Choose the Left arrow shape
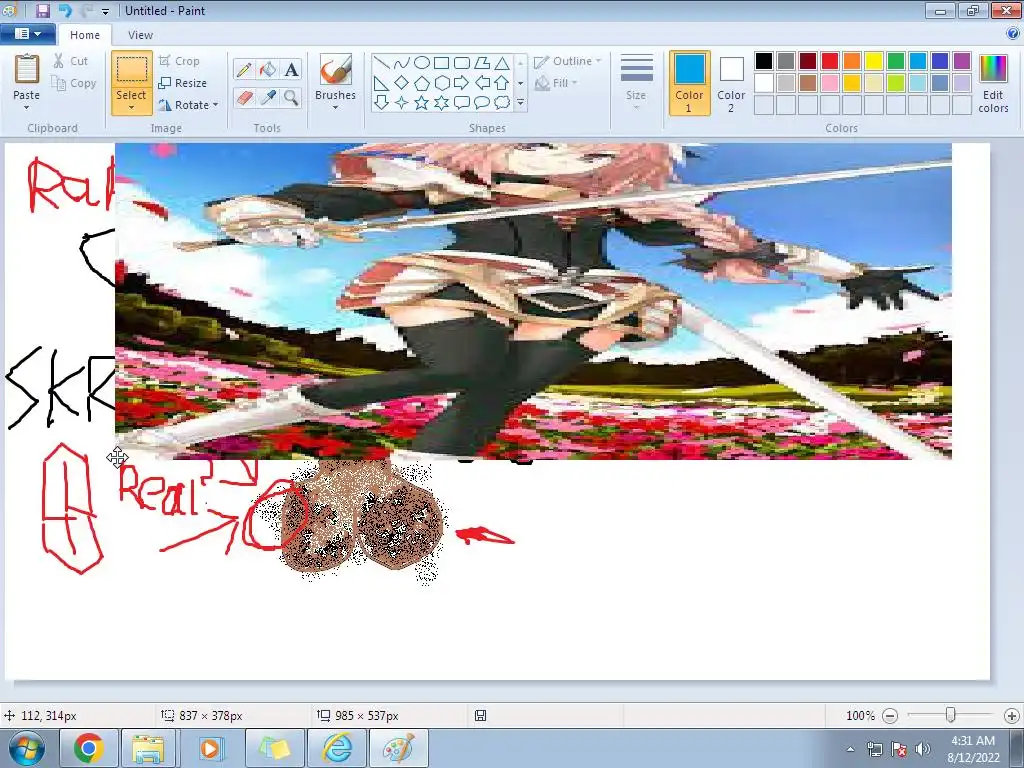 [482, 83]
